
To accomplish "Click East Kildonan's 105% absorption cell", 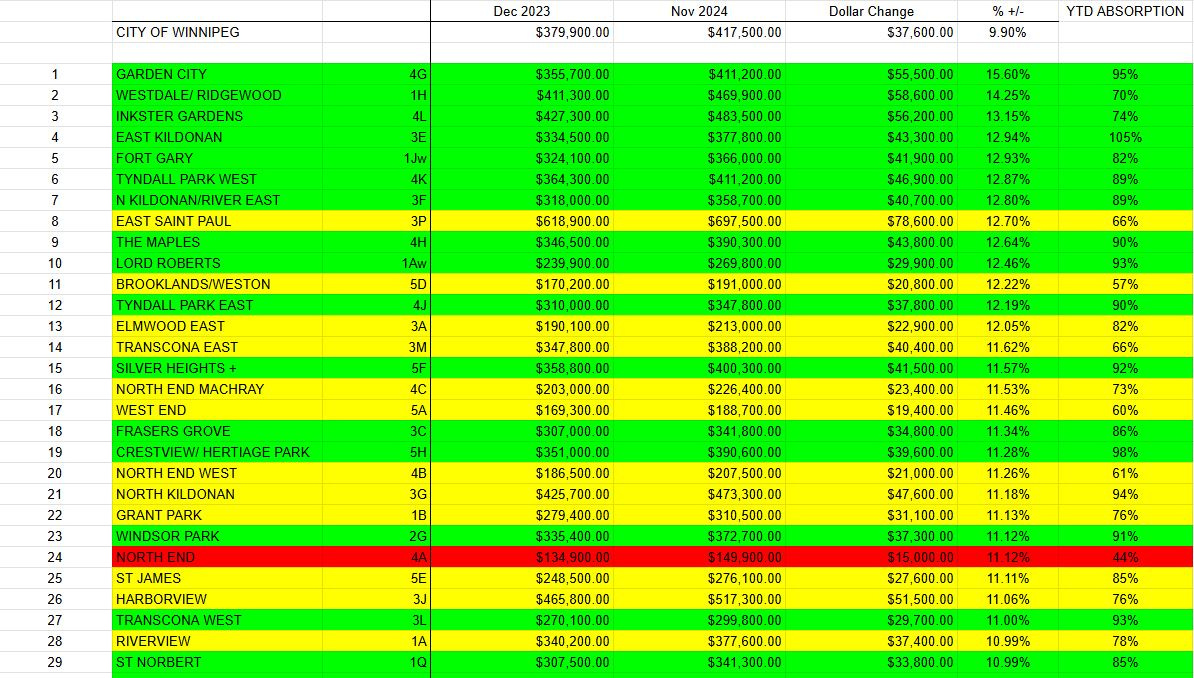I will [x=1125, y=137].
